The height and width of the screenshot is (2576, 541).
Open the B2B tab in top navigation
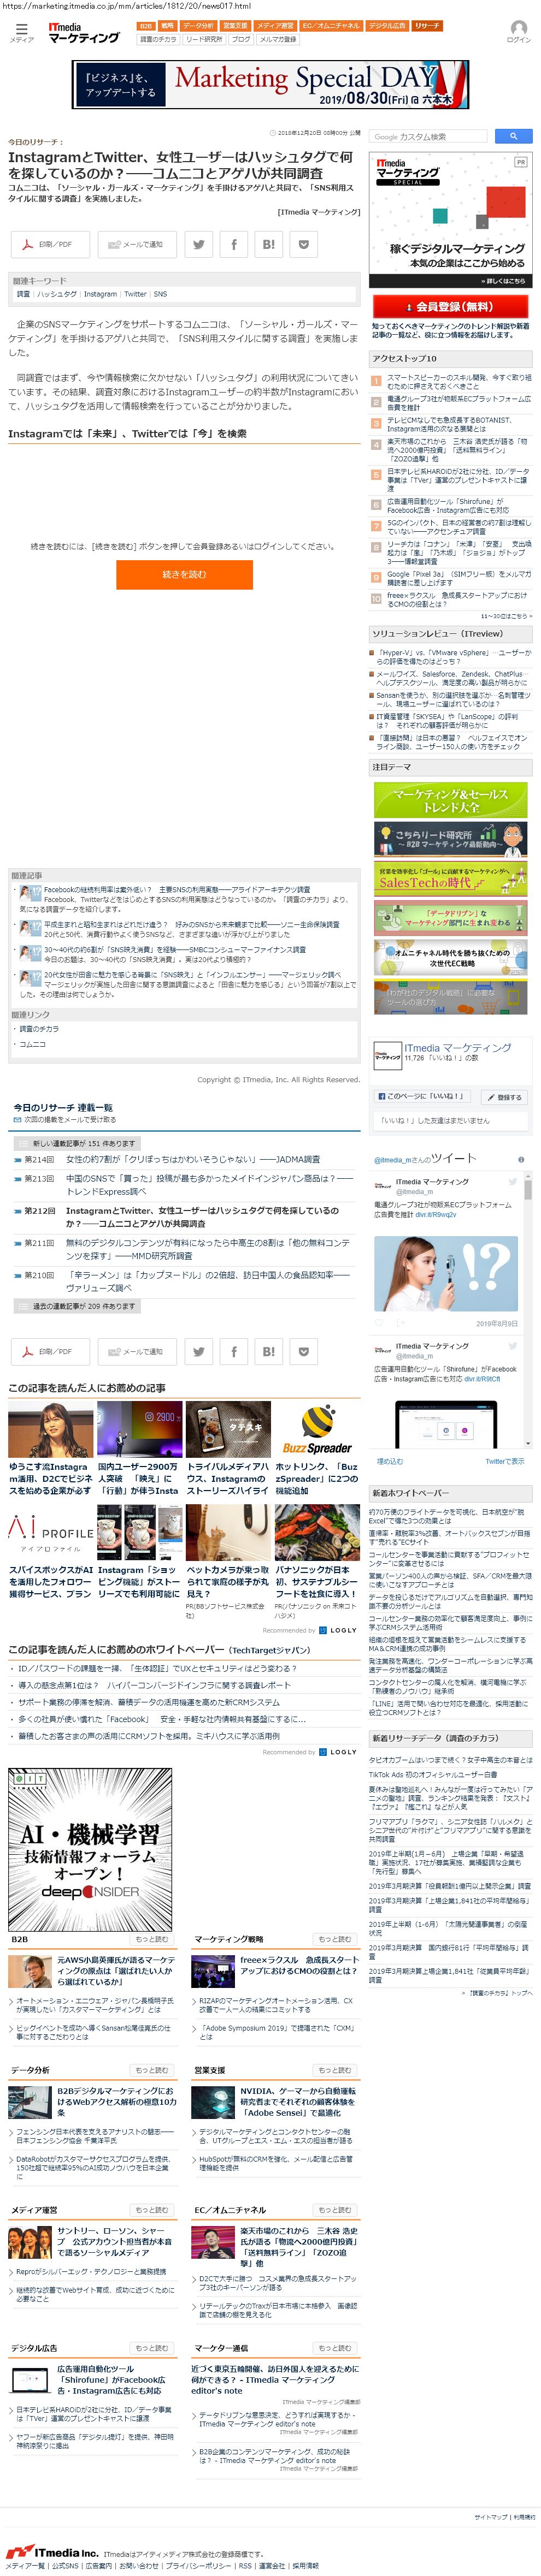146,26
